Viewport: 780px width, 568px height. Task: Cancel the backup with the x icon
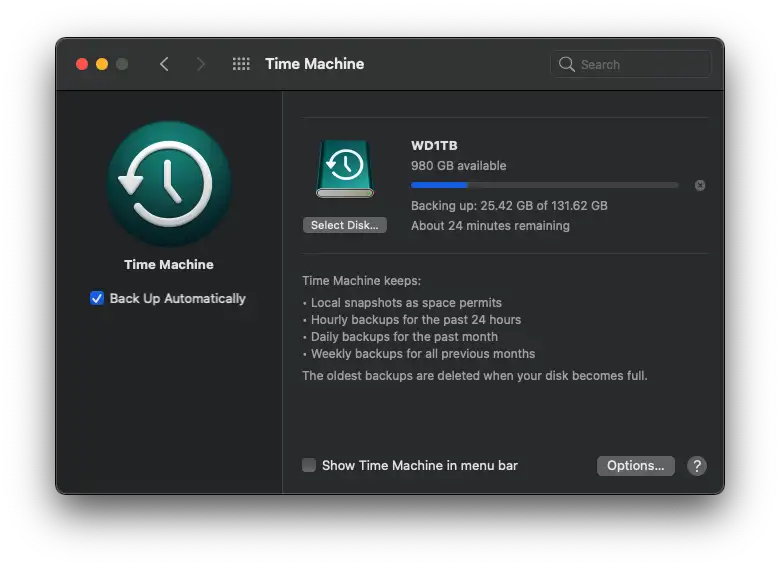click(x=700, y=186)
